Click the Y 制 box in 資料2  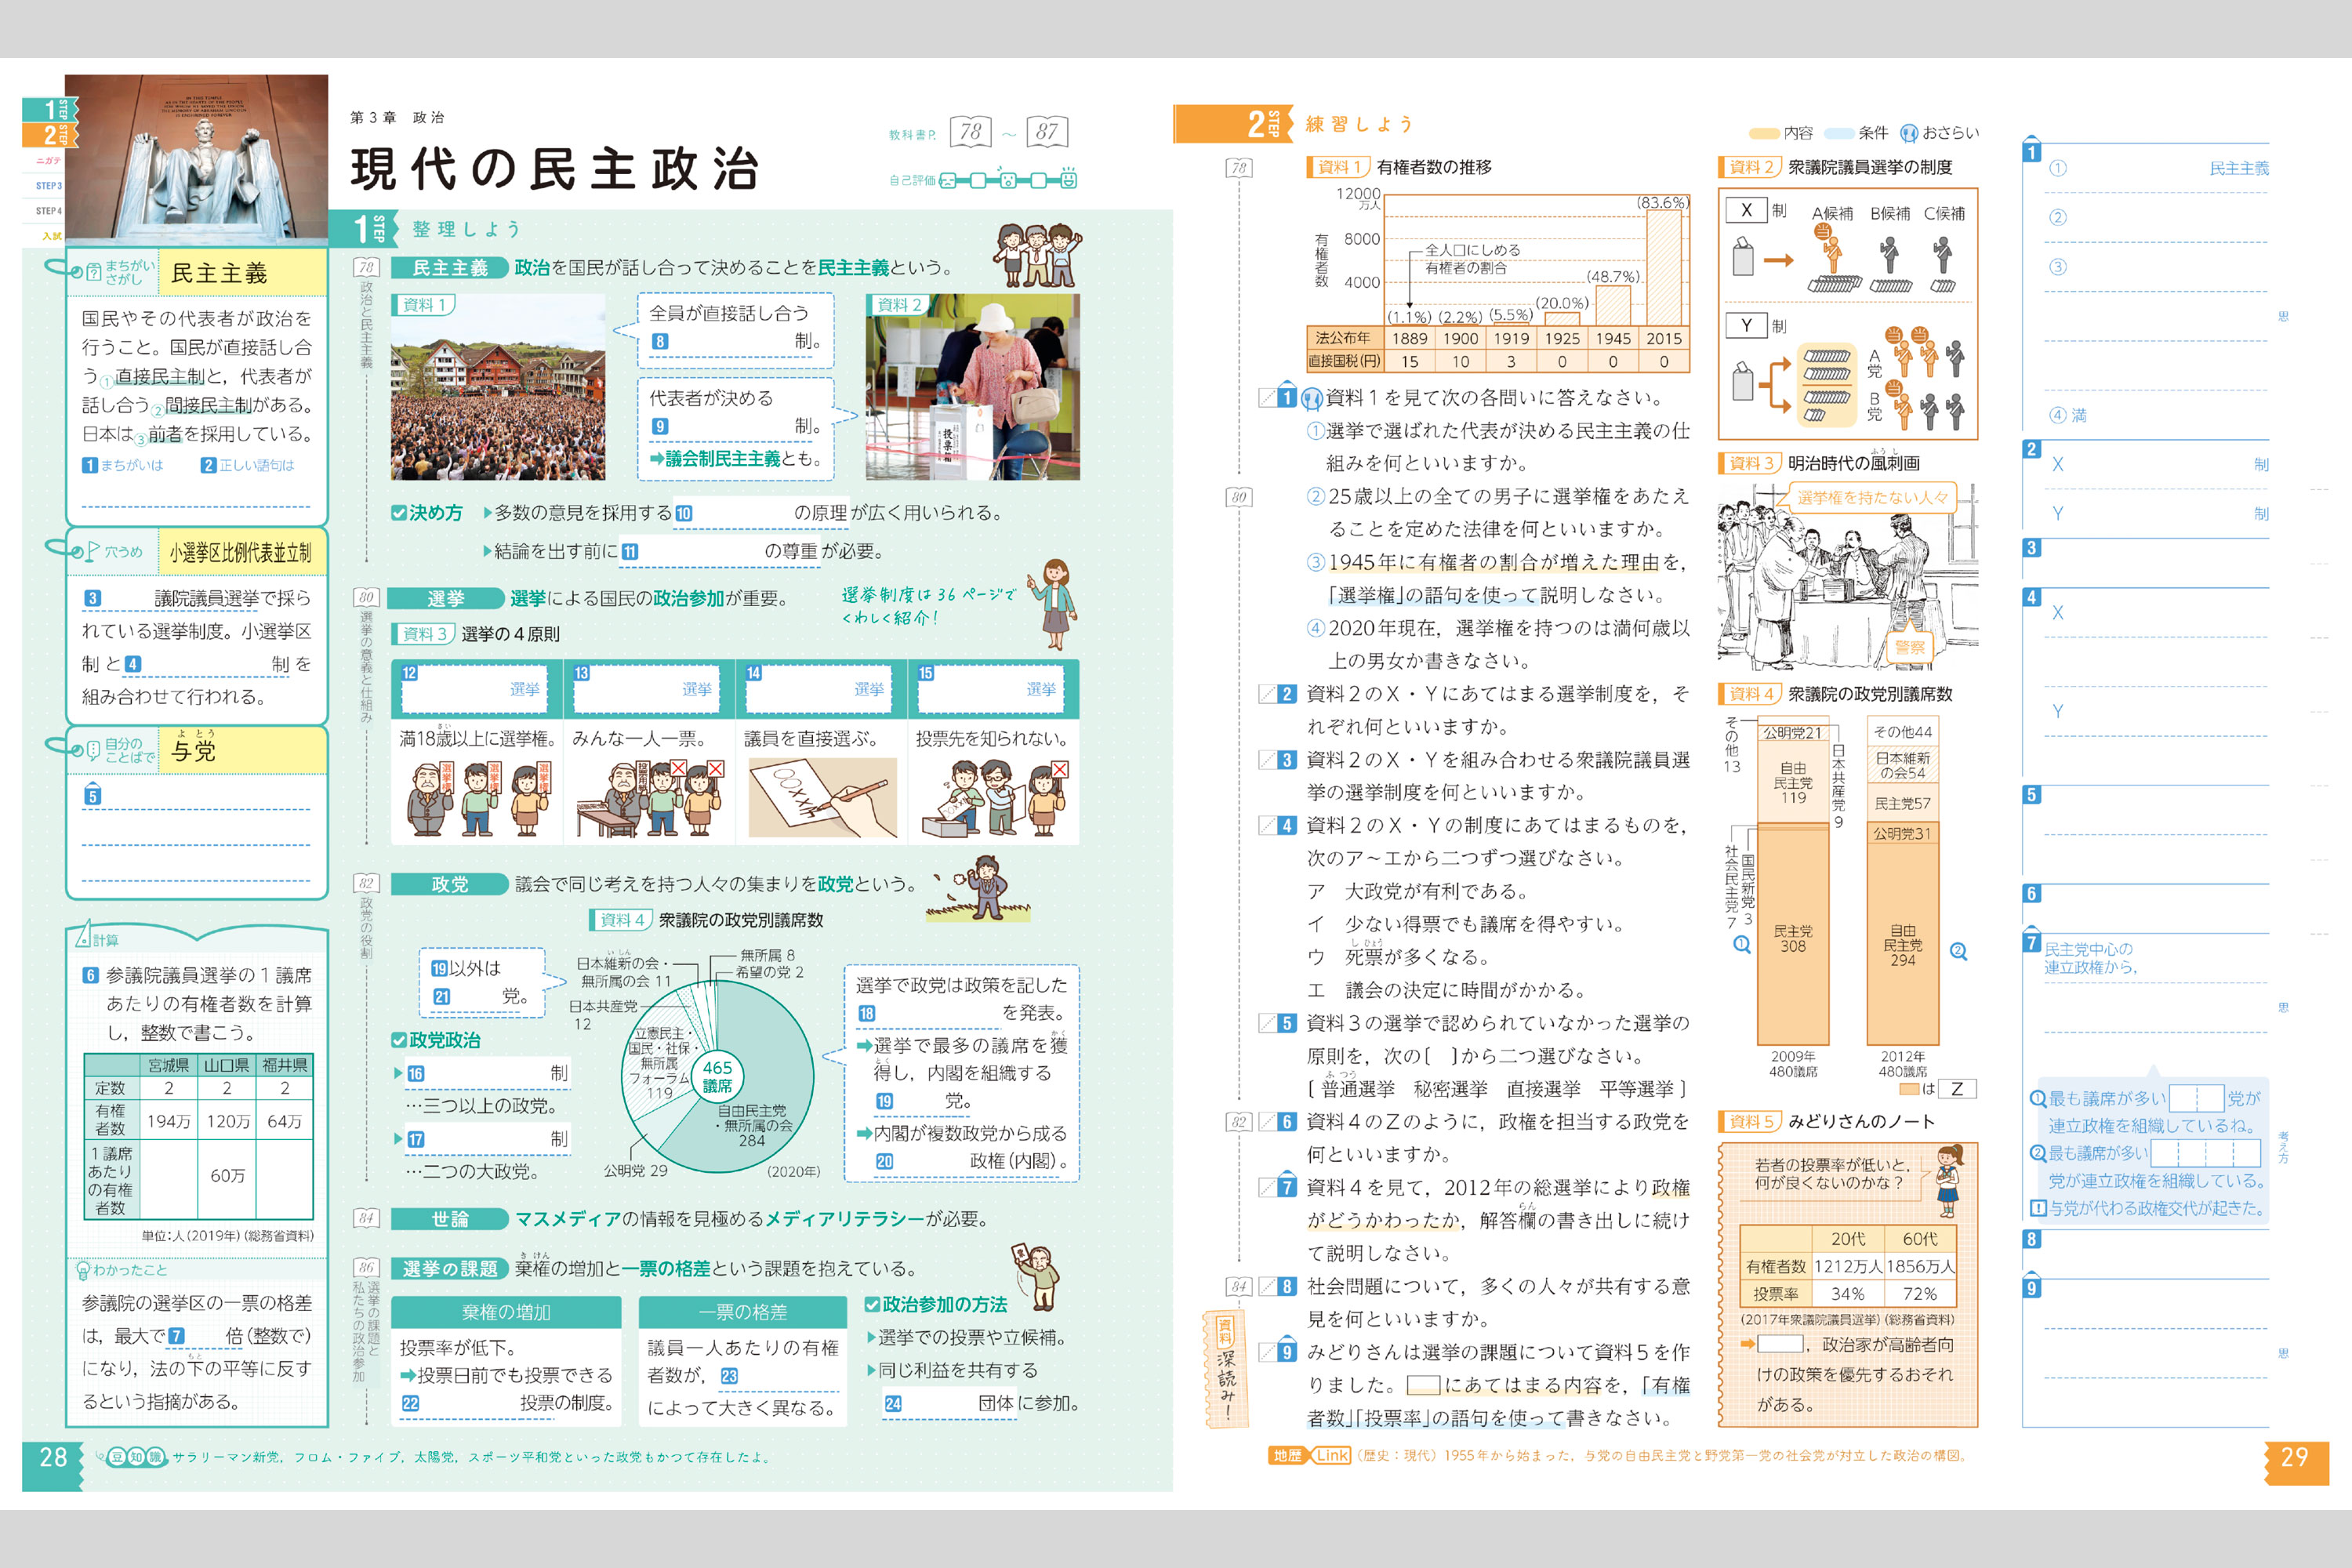tap(1746, 325)
